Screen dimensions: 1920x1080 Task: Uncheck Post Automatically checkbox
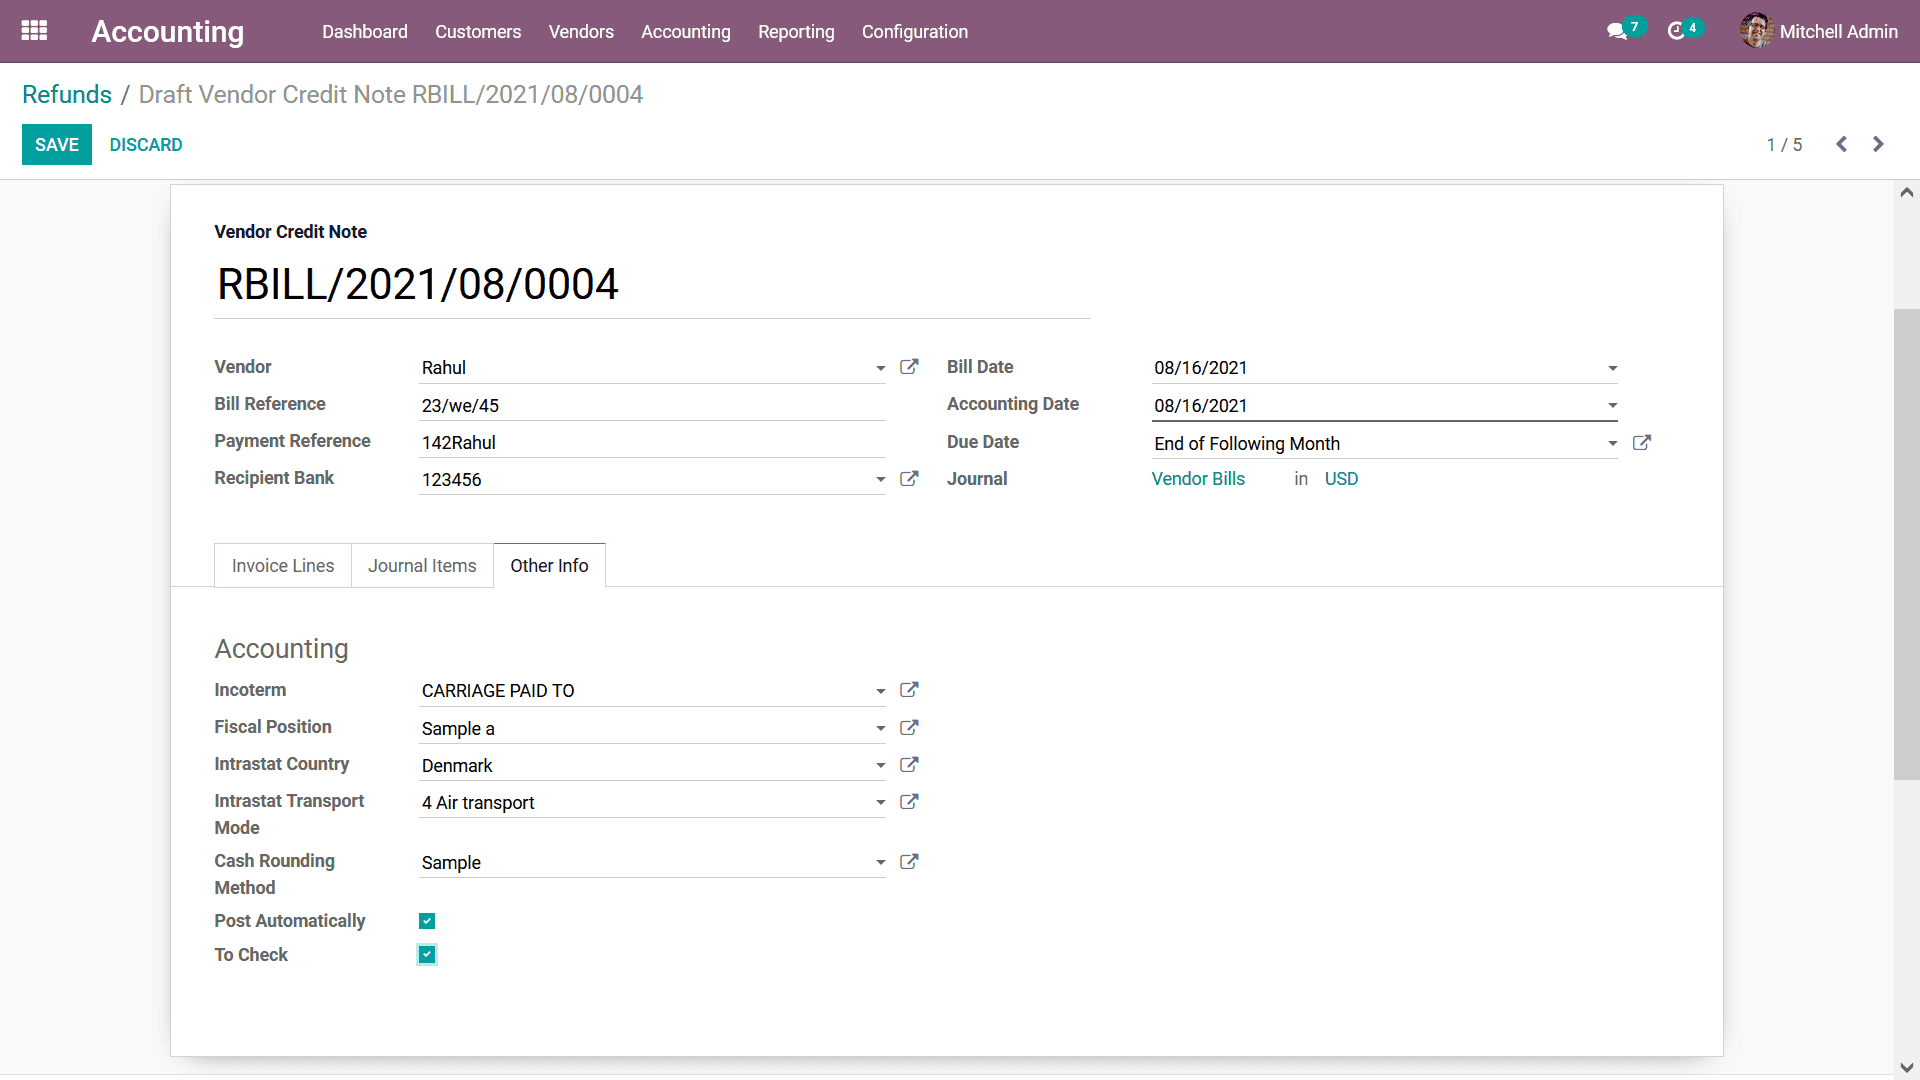[427, 921]
